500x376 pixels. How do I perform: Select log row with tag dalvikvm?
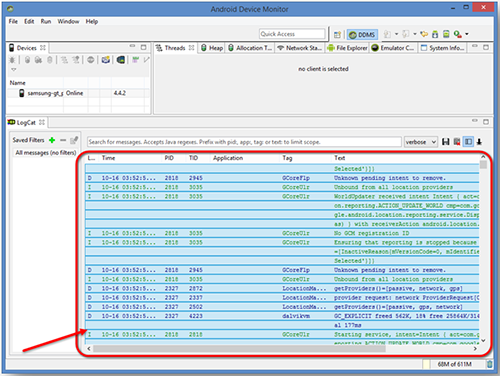[283, 316]
